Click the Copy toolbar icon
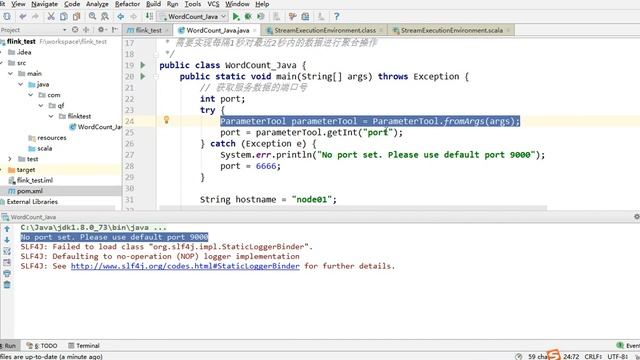The width and height of the screenshot is (640, 360). tap(64, 17)
